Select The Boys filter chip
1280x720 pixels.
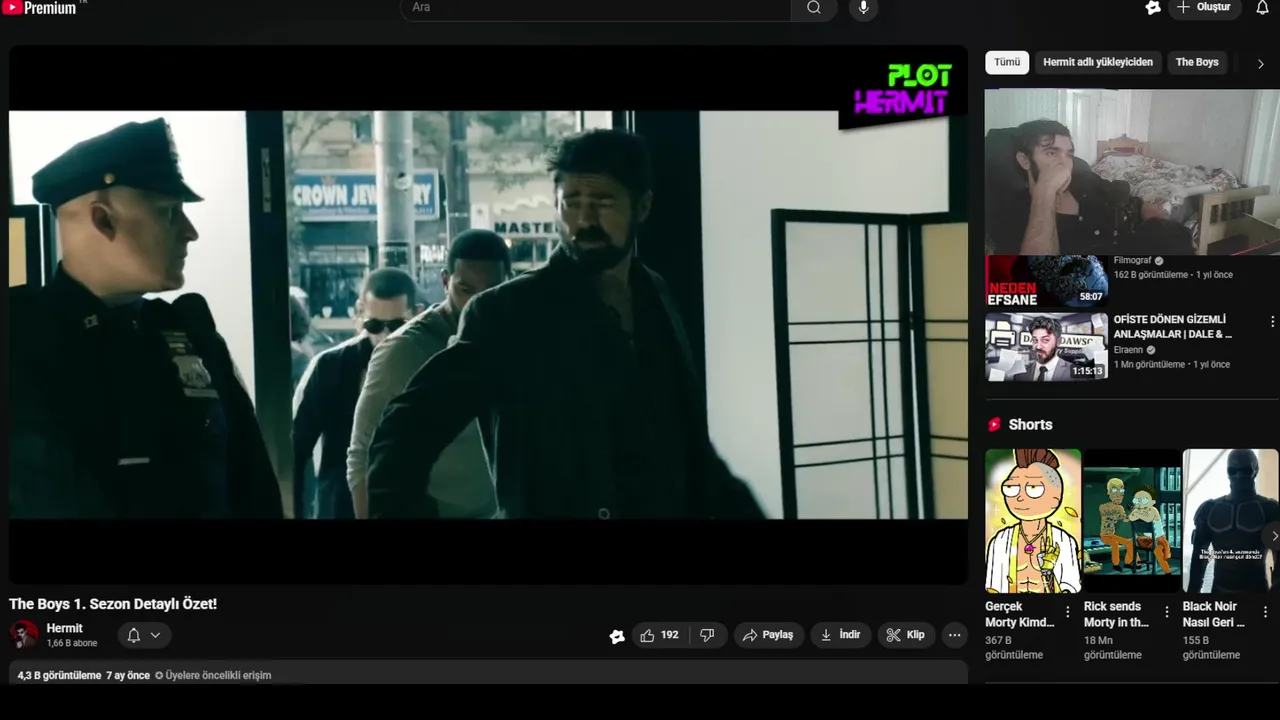(x=1197, y=62)
